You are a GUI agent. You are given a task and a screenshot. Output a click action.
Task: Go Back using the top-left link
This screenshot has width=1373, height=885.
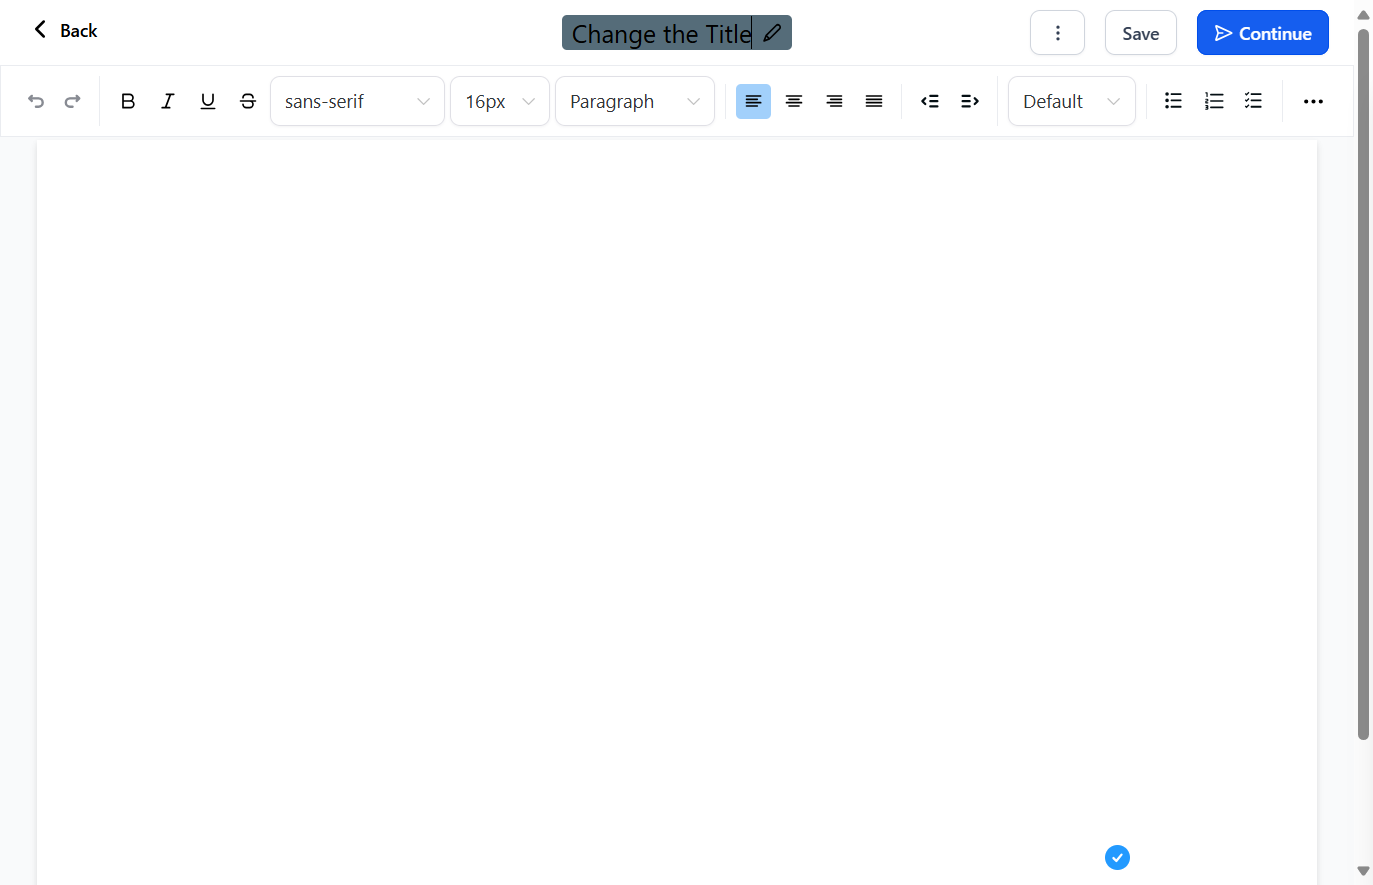(x=65, y=30)
